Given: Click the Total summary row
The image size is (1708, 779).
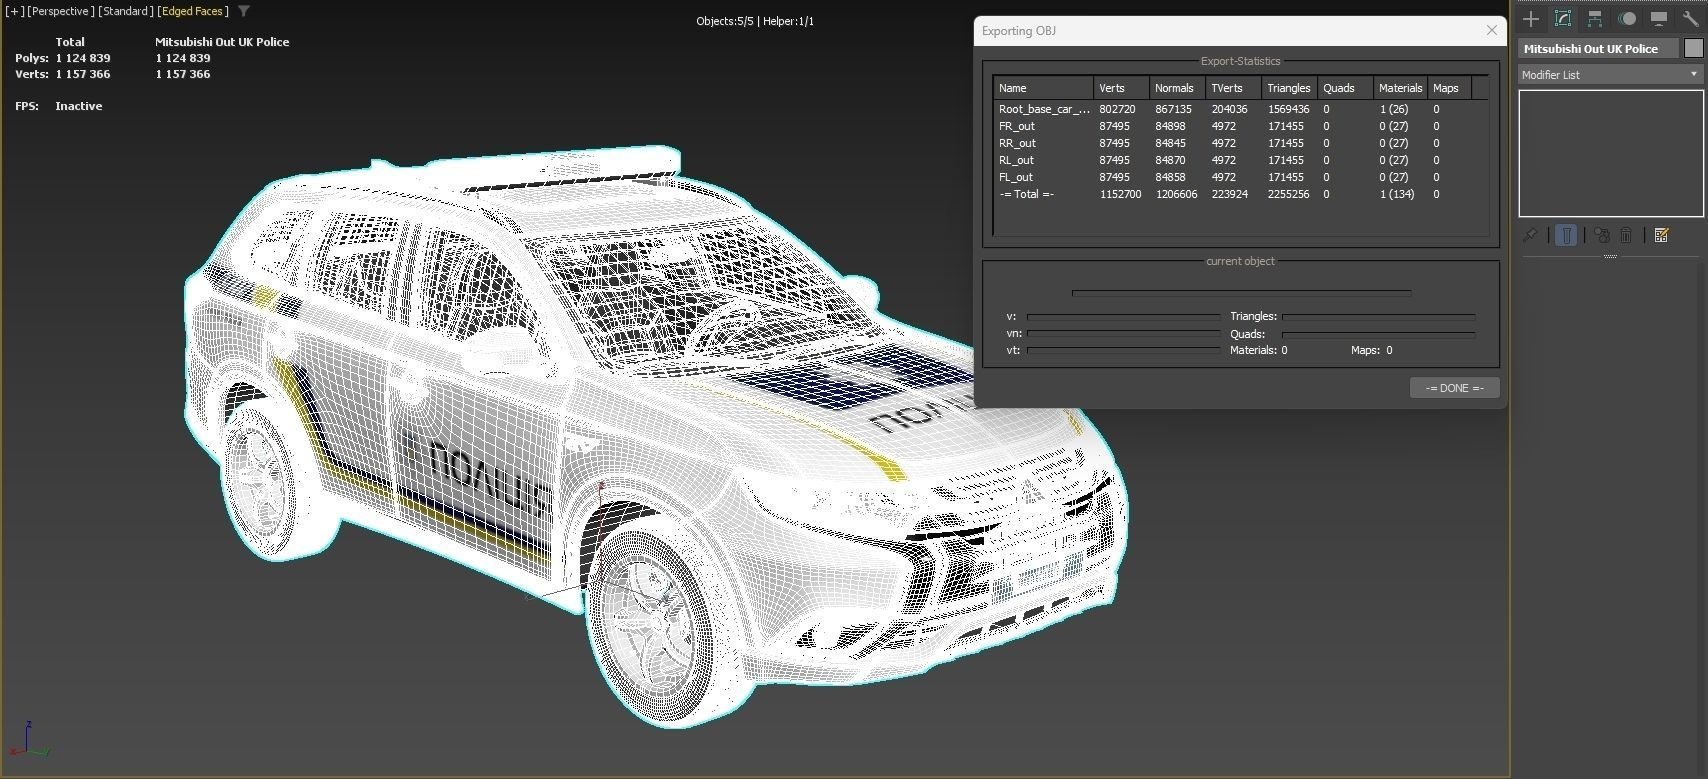Looking at the screenshot, I should tap(1240, 194).
